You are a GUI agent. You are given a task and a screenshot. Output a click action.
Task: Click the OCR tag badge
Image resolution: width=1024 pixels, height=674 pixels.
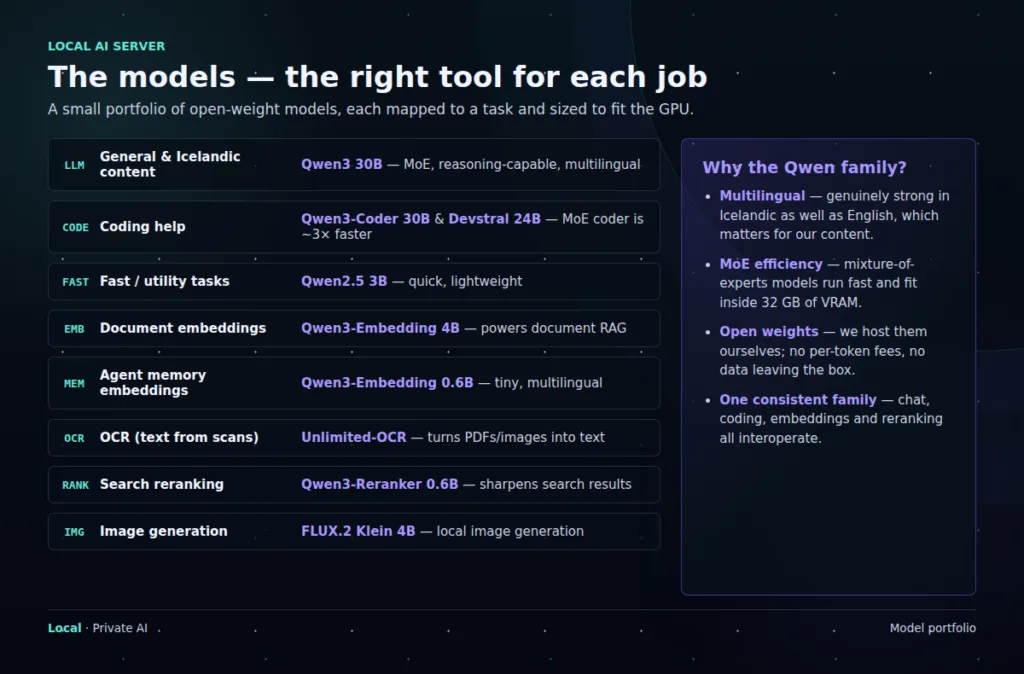(74, 438)
